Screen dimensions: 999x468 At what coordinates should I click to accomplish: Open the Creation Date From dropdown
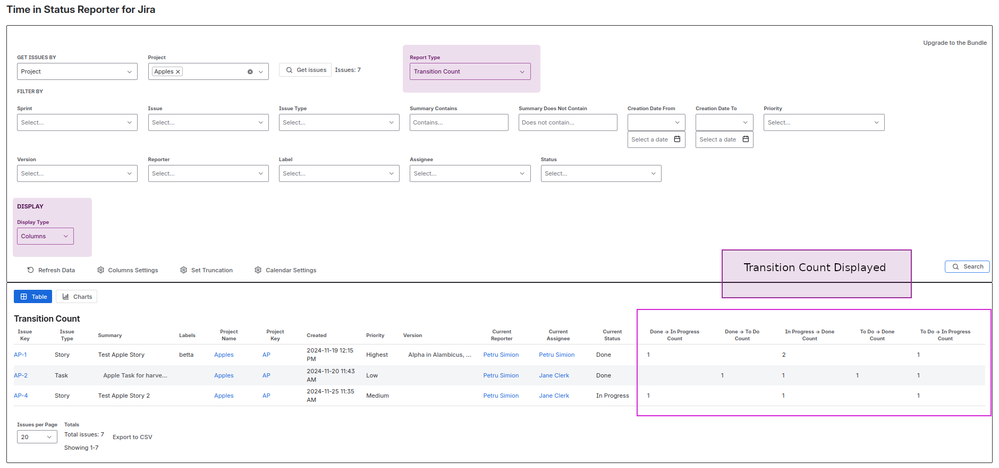656,122
